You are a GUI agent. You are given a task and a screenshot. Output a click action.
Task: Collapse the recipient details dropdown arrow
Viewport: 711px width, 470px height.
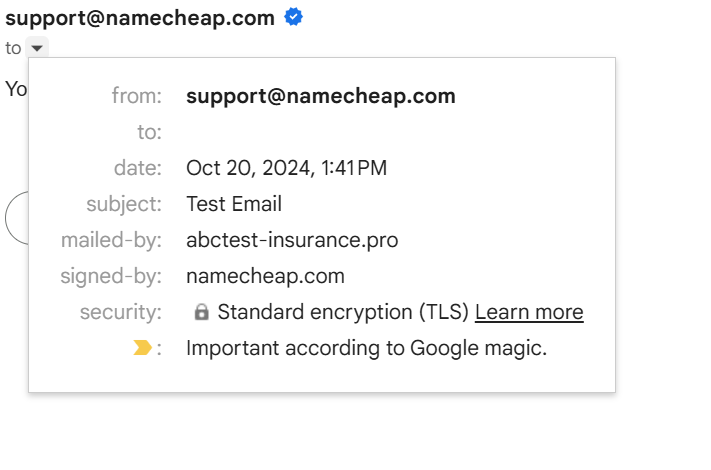point(36,48)
